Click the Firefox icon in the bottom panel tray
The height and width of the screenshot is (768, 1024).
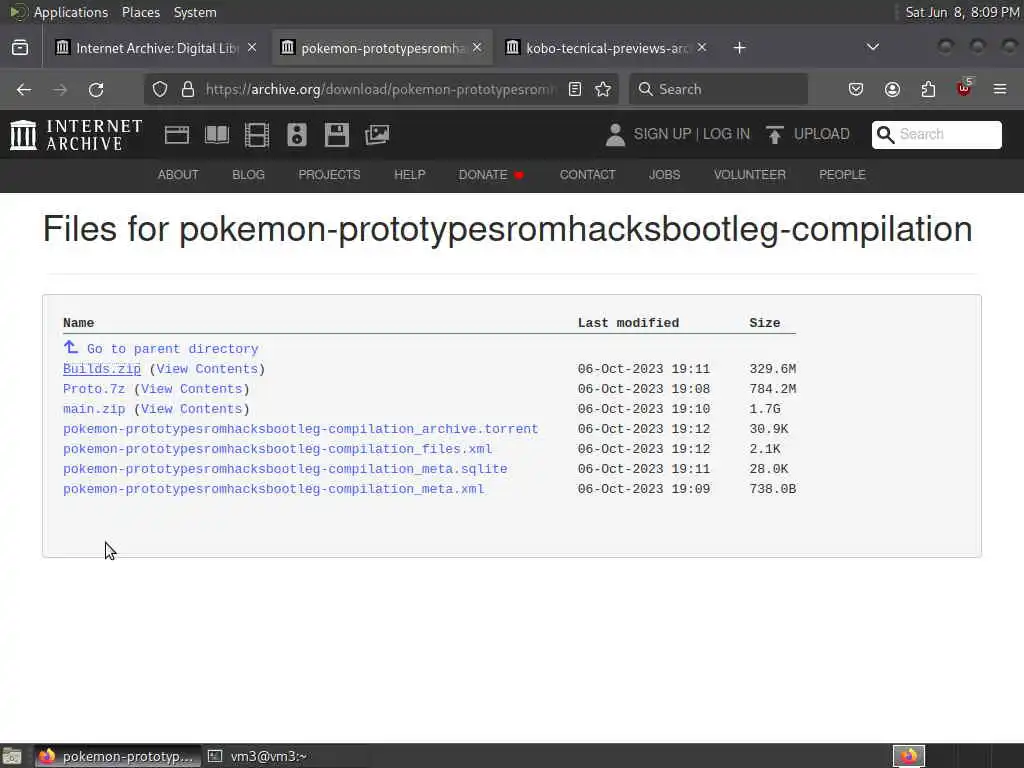909,756
